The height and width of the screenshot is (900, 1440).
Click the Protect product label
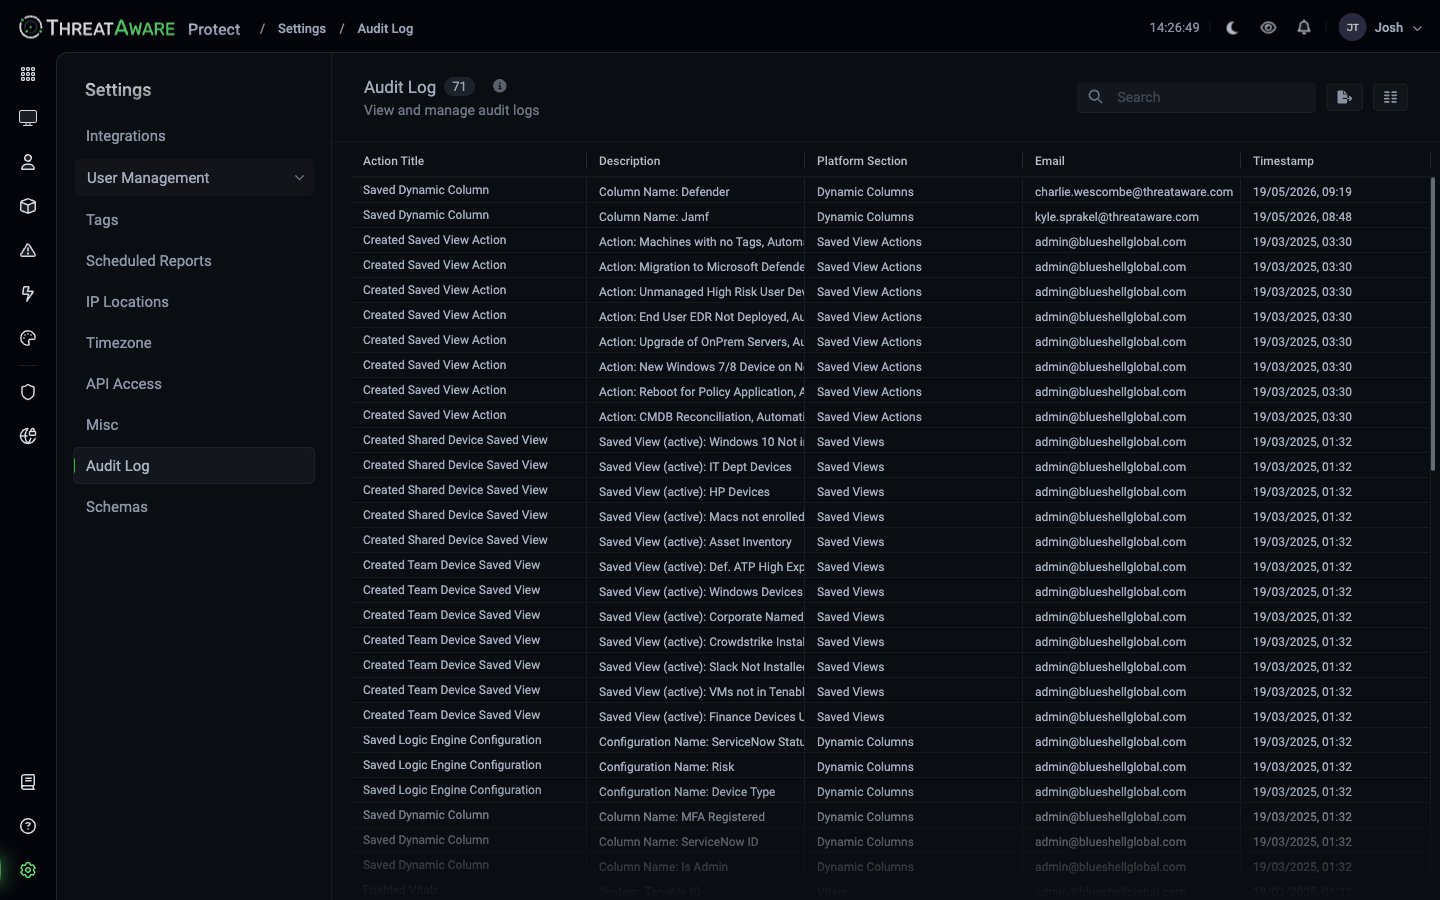pos(214,29)
